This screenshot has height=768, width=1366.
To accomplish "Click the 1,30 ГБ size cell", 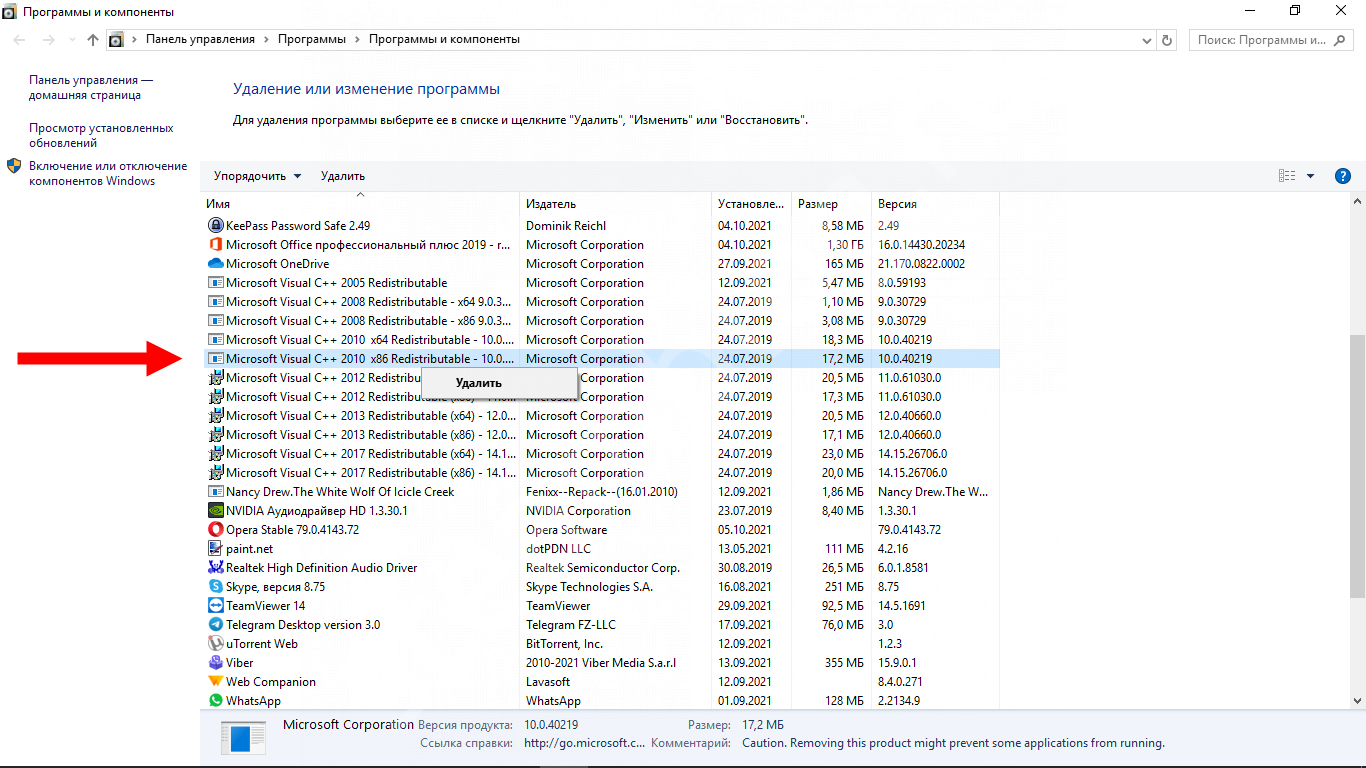I will pos(845,245).
